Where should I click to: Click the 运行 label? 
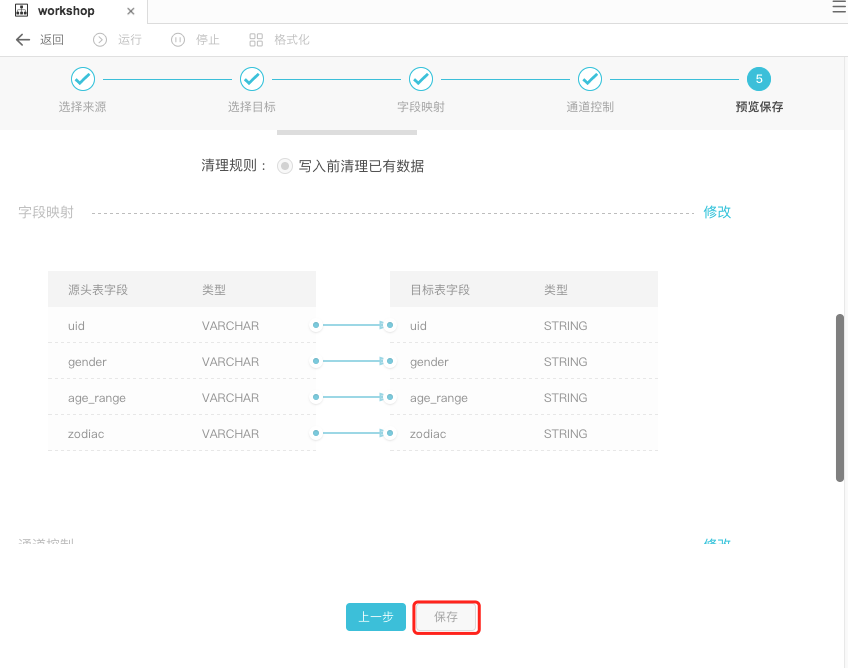[x=130, y=39]
